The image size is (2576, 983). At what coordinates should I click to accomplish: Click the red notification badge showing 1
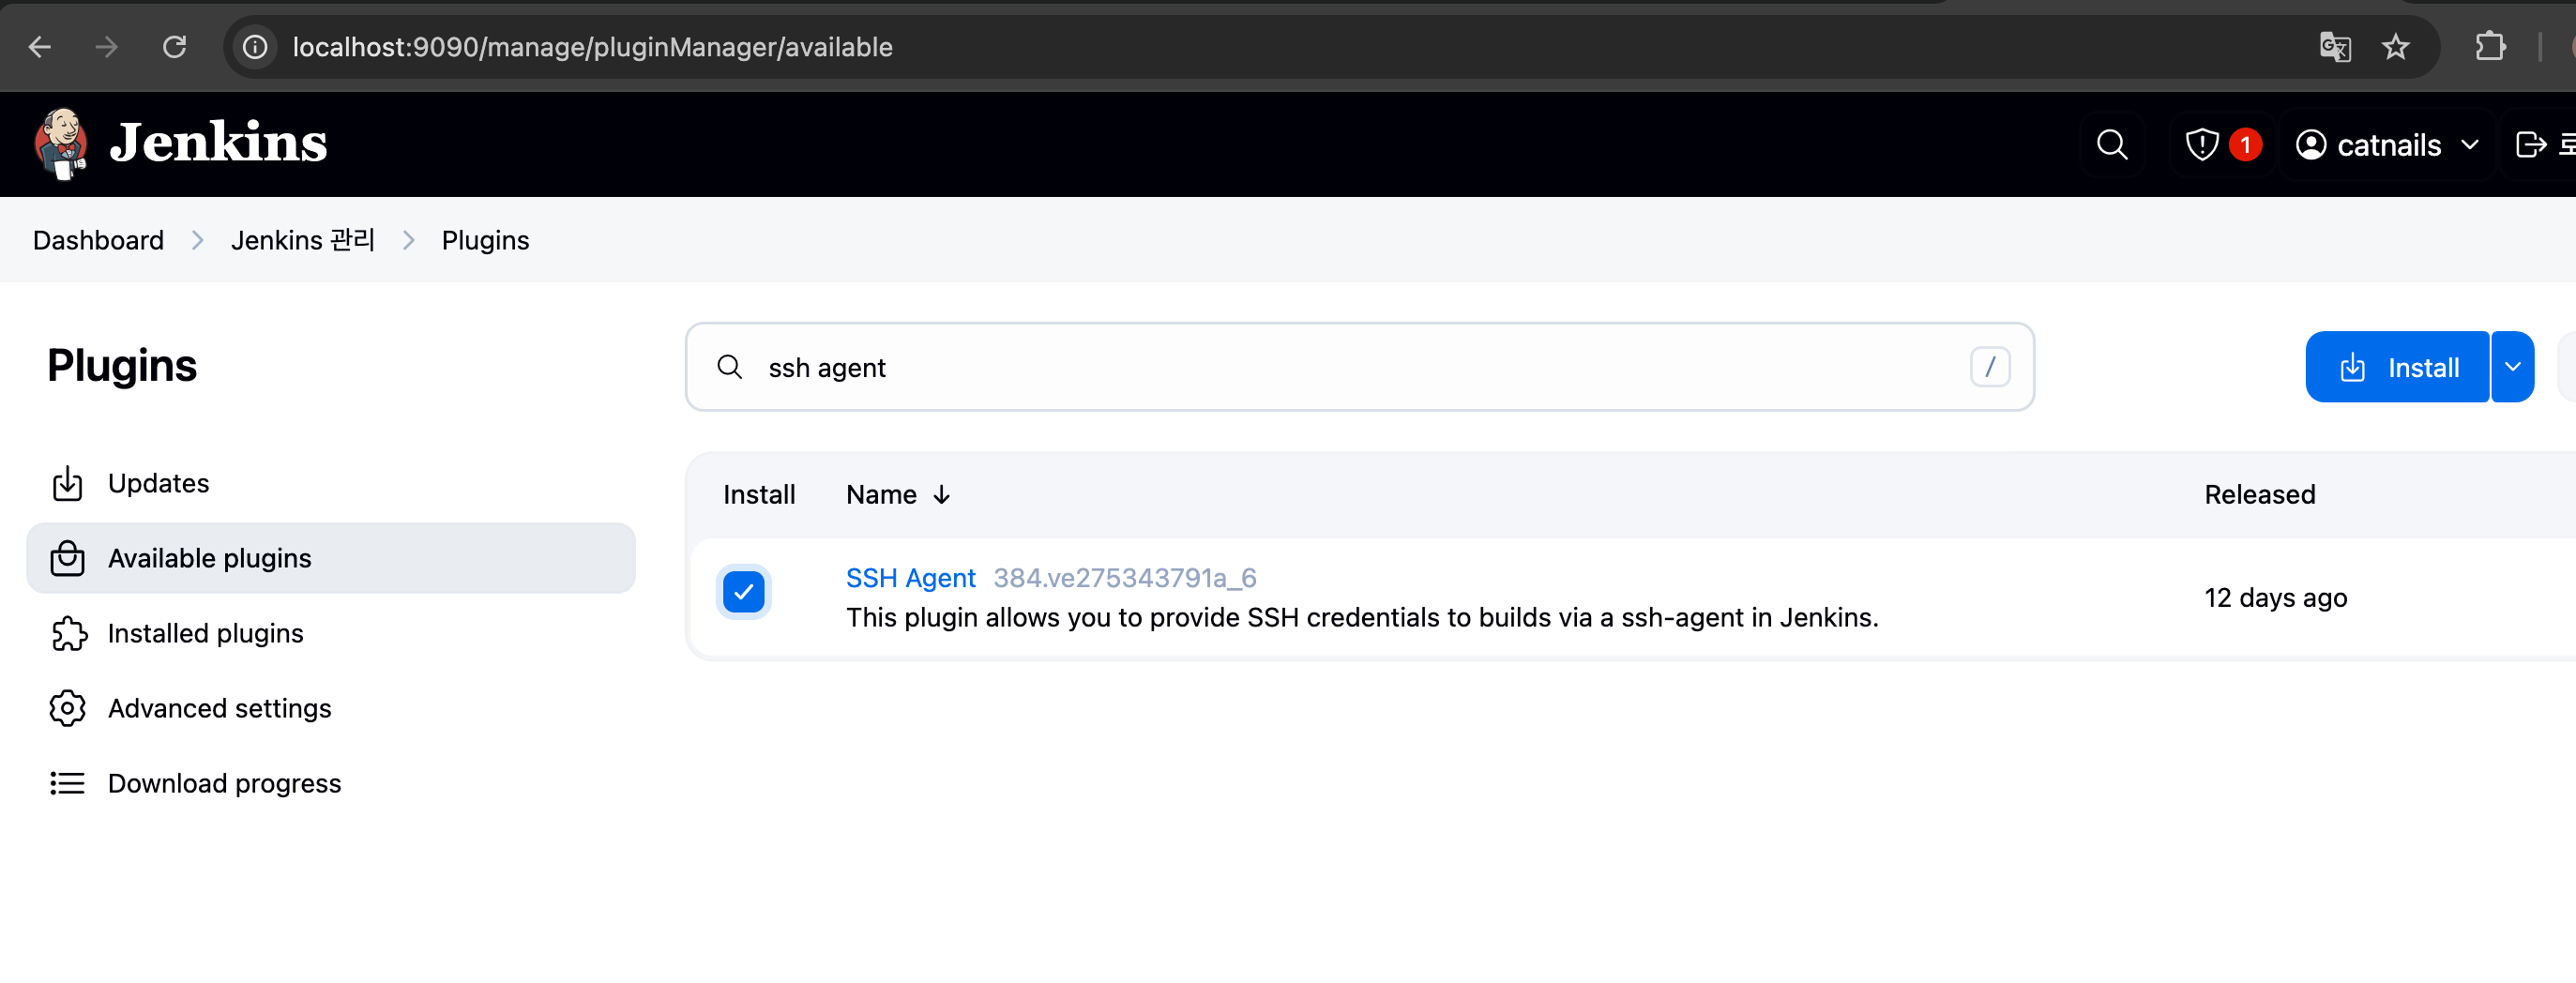2245,145
